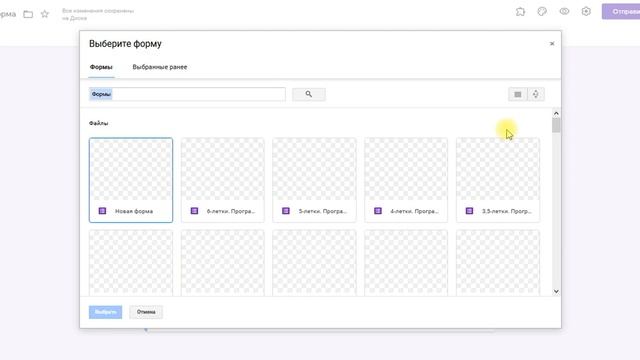Focus the forms search input field
Viewport: 640px width, 360px height.
click(187, 94)
